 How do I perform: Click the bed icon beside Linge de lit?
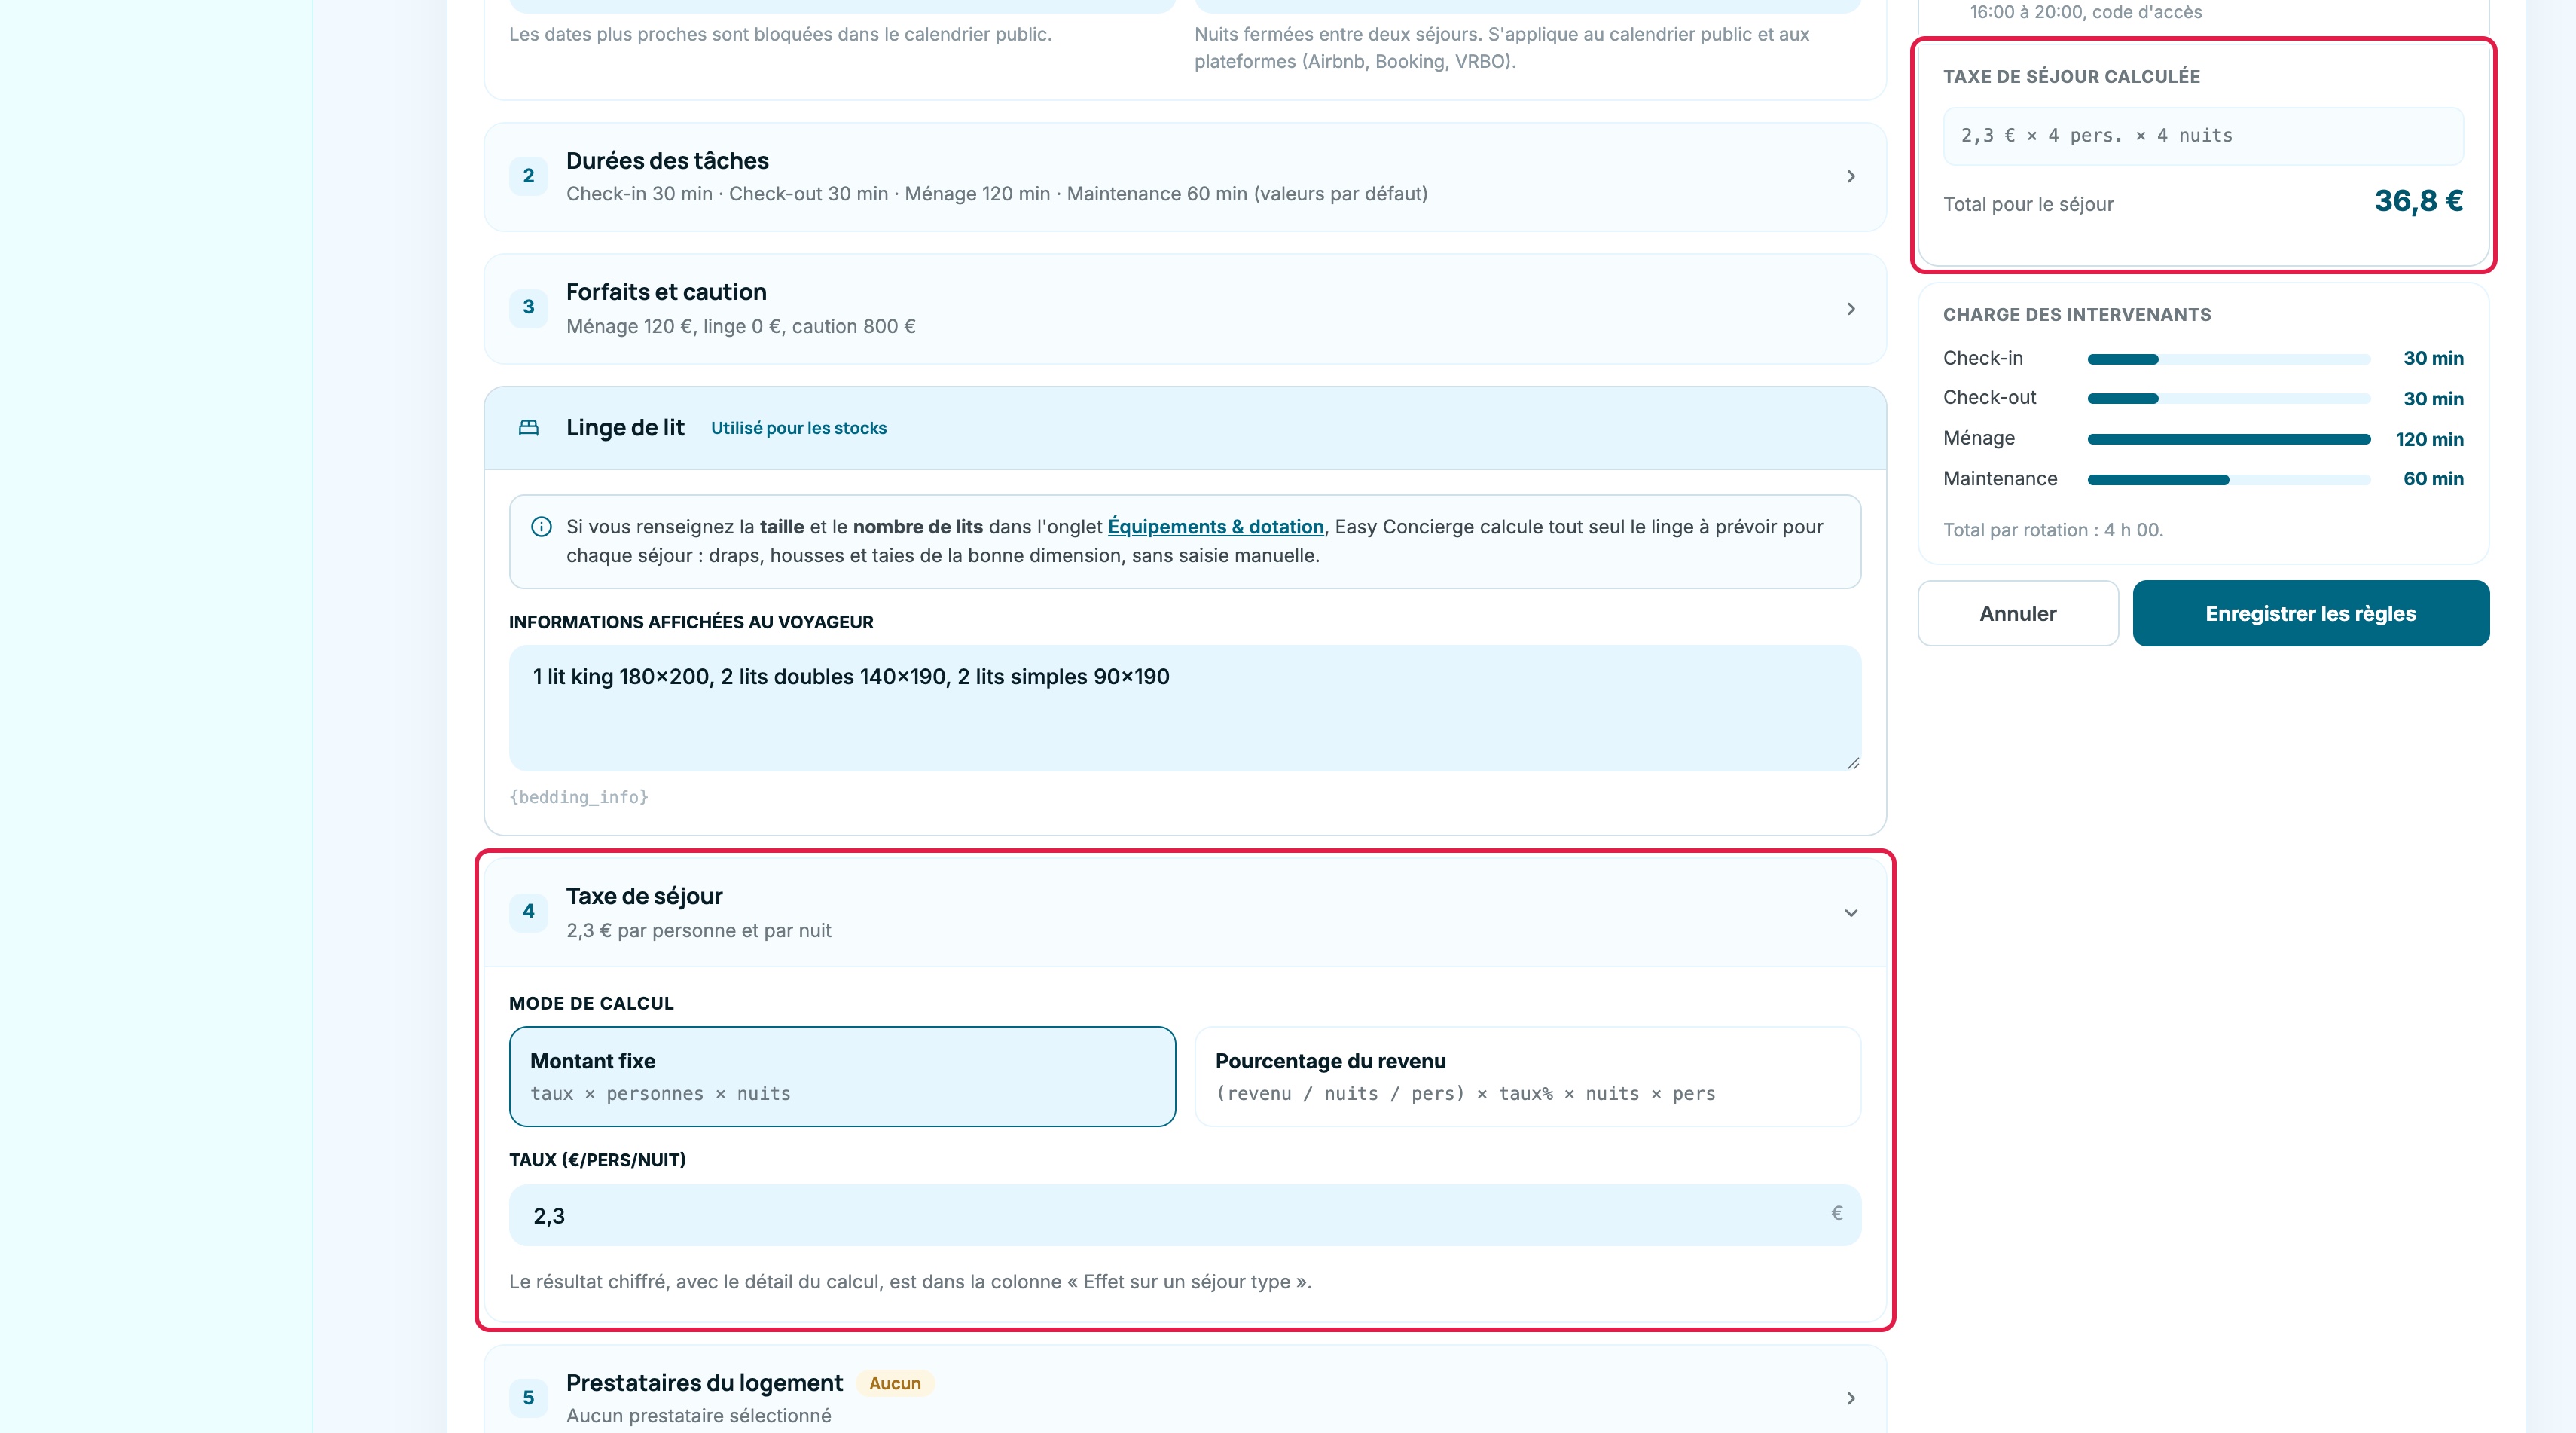tap(528, 428)
